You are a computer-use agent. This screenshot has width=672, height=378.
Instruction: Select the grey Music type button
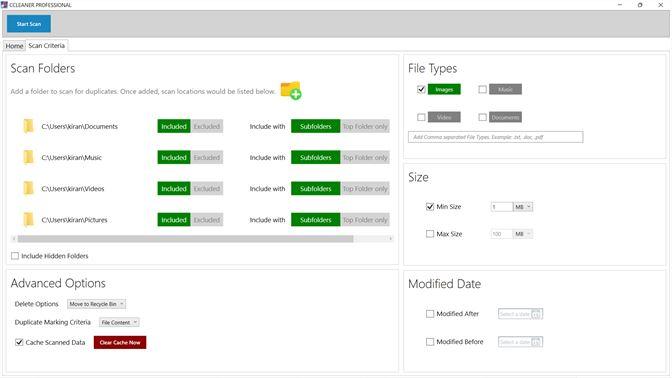coord(506,89)
